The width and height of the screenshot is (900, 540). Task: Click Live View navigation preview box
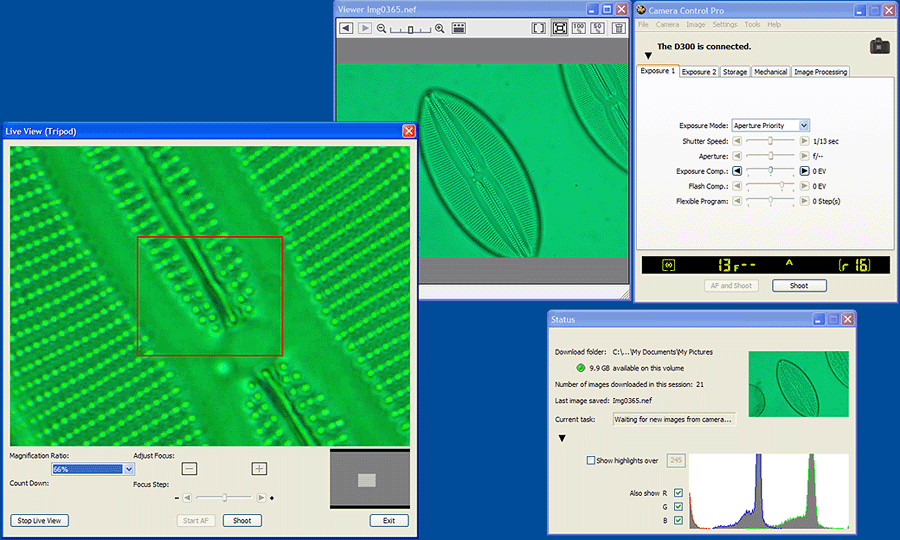click(x=370, y=479)
